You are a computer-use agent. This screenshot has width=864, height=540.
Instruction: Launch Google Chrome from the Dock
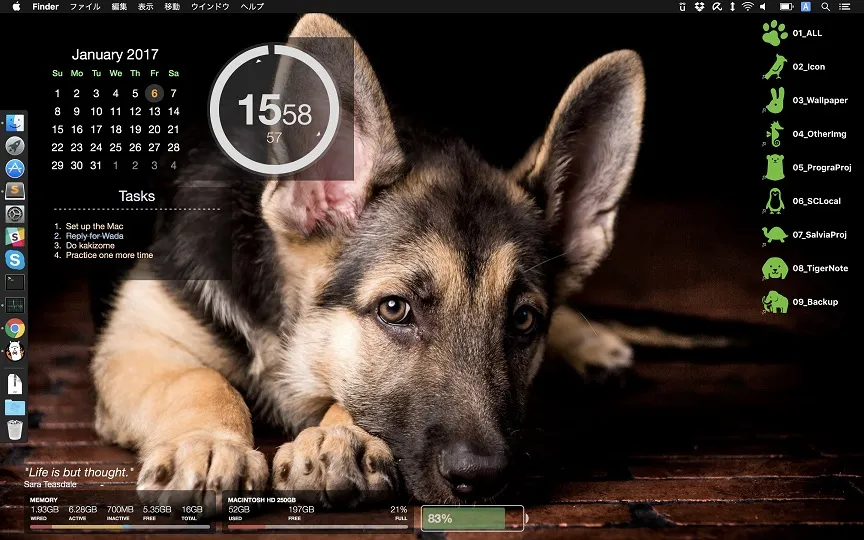14,328
